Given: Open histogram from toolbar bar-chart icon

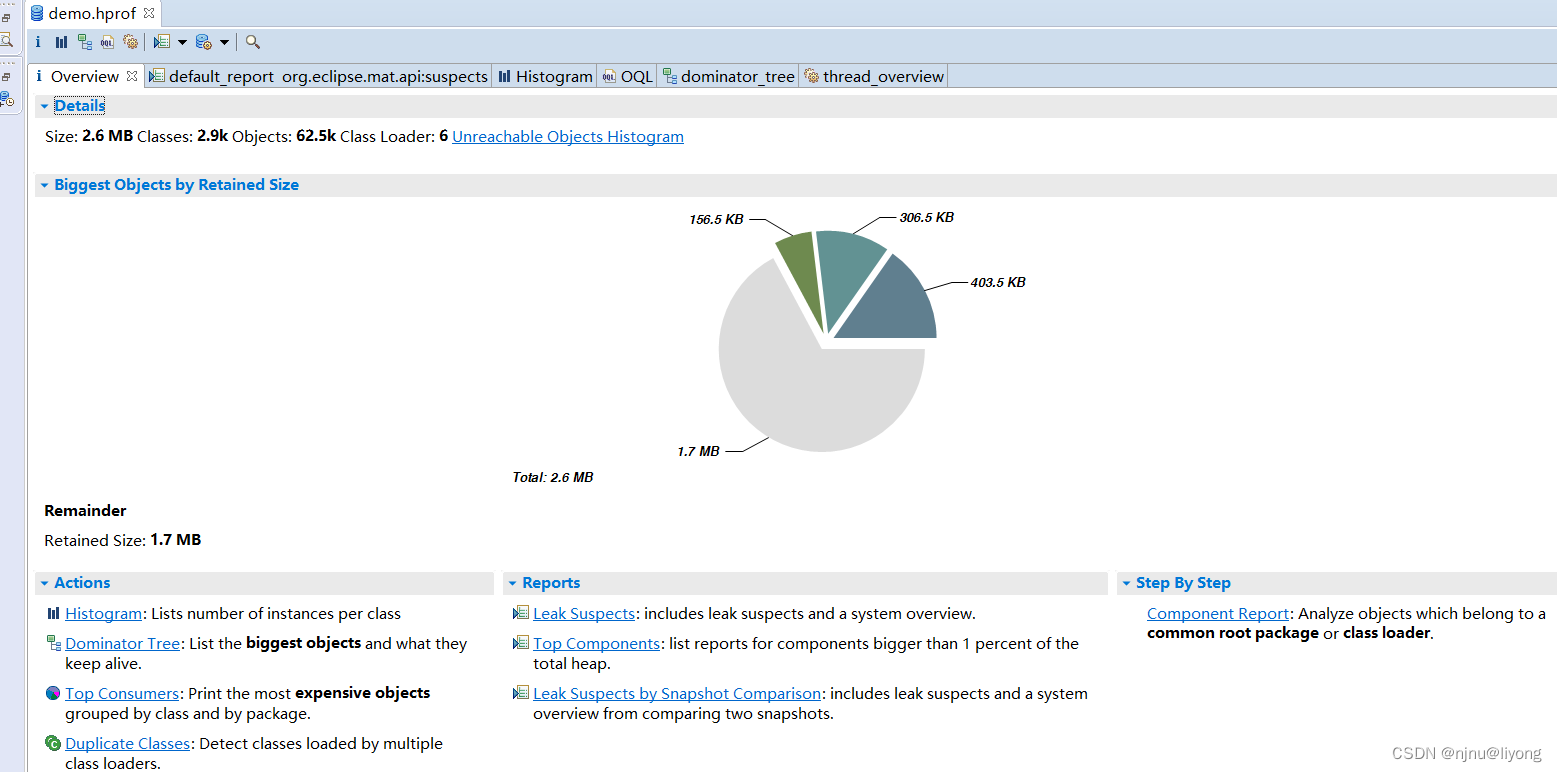Looking at the screenshot, I should [x=61, y=42].
